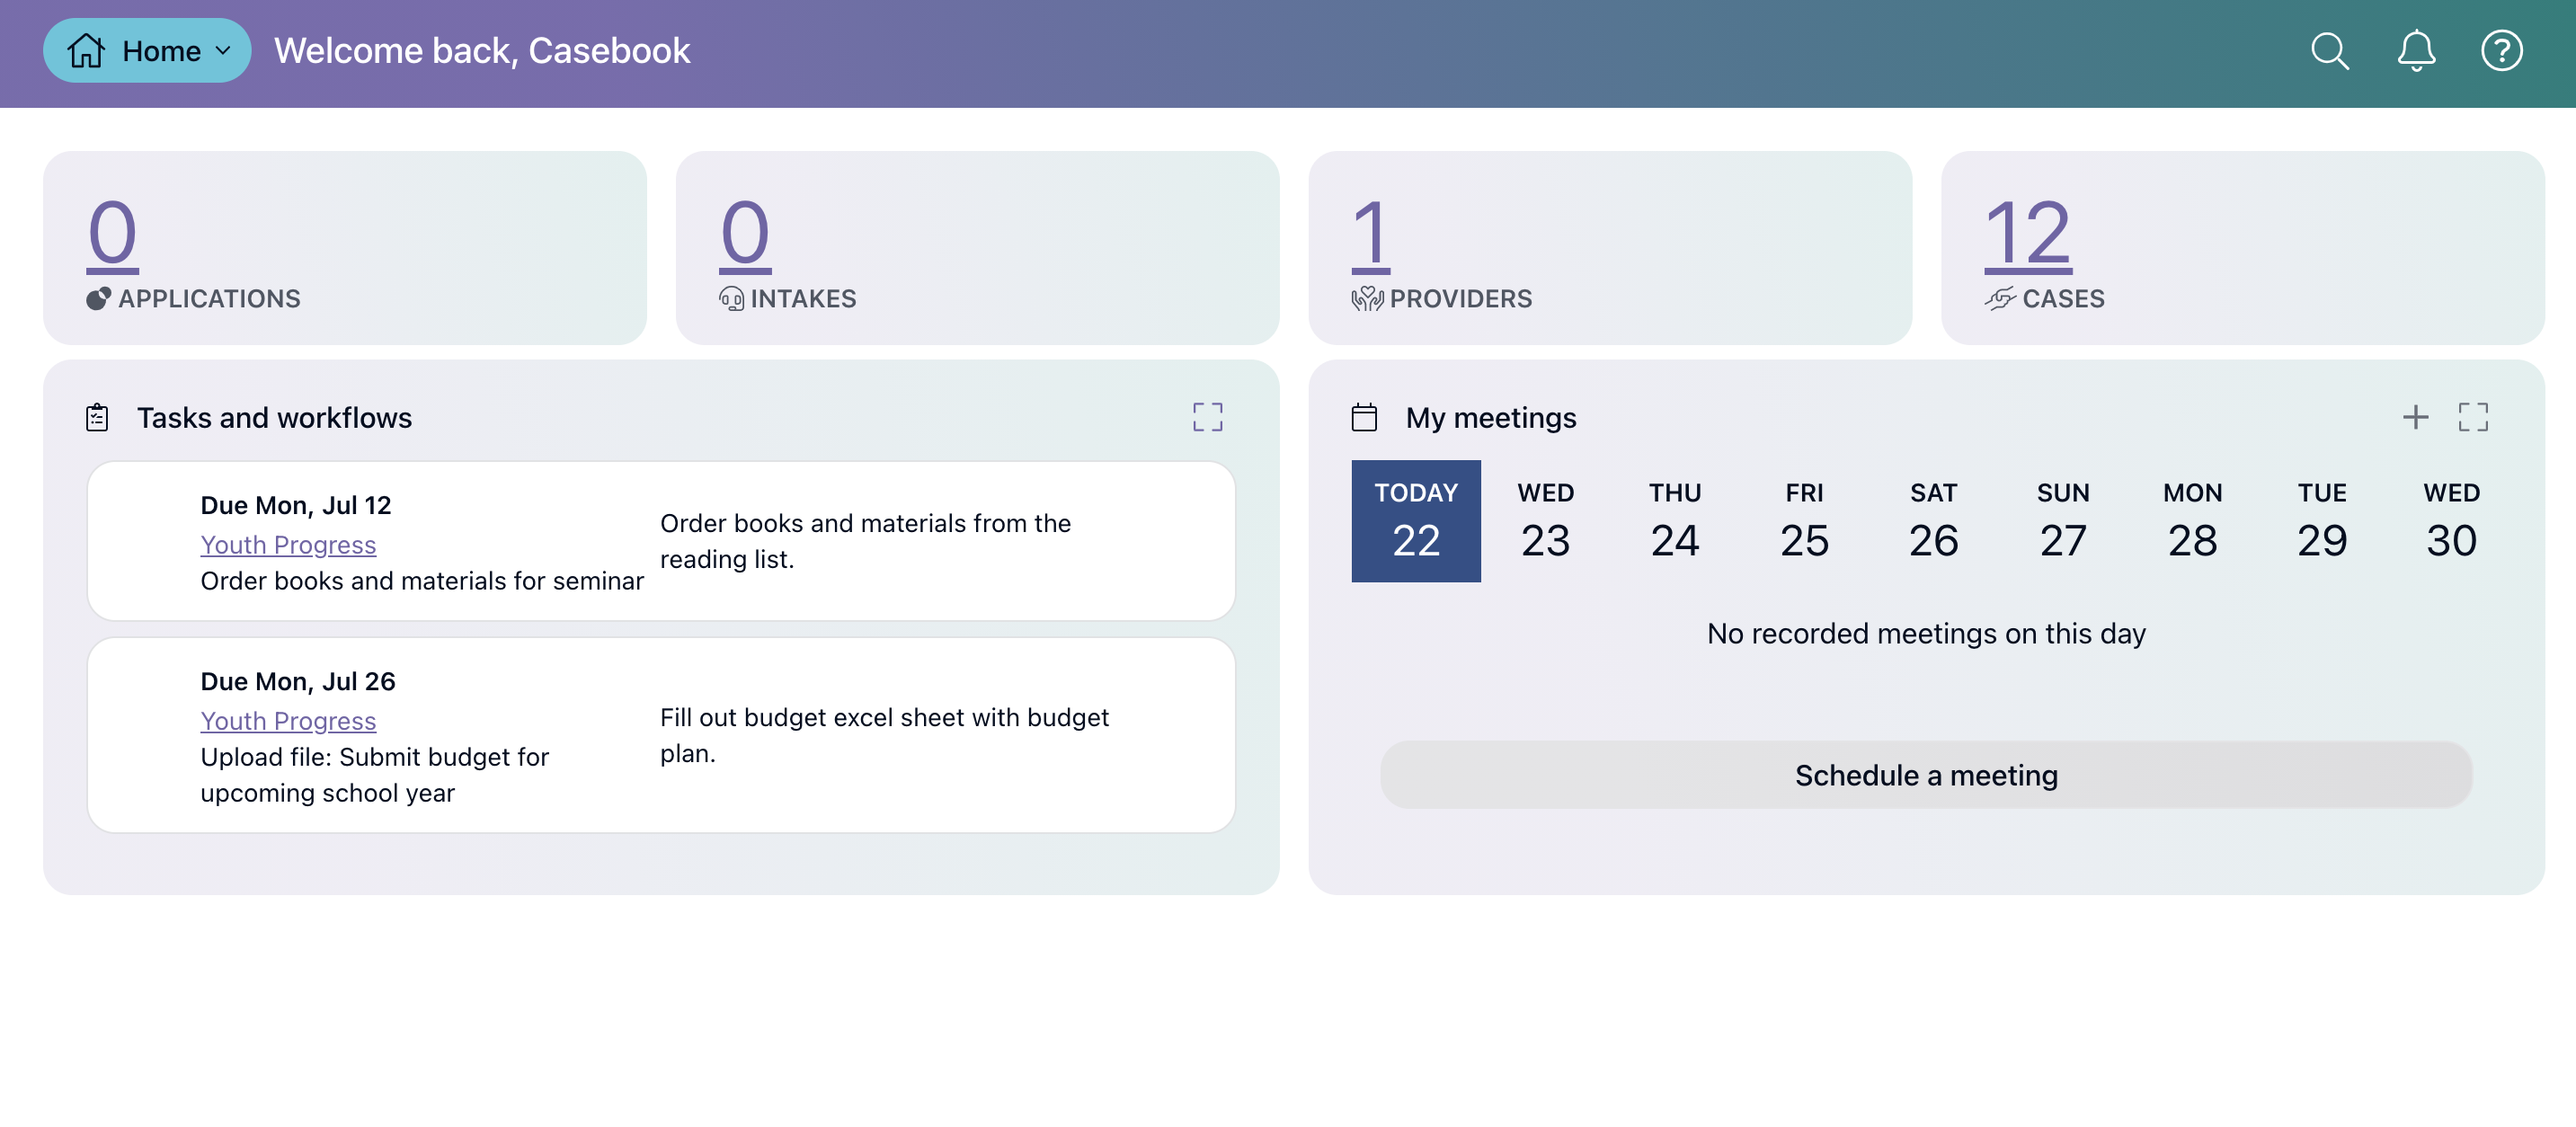The image size is (2576, 1127).
Task: Switch to FRI 25 in meetings
Action: point(1804,521)
